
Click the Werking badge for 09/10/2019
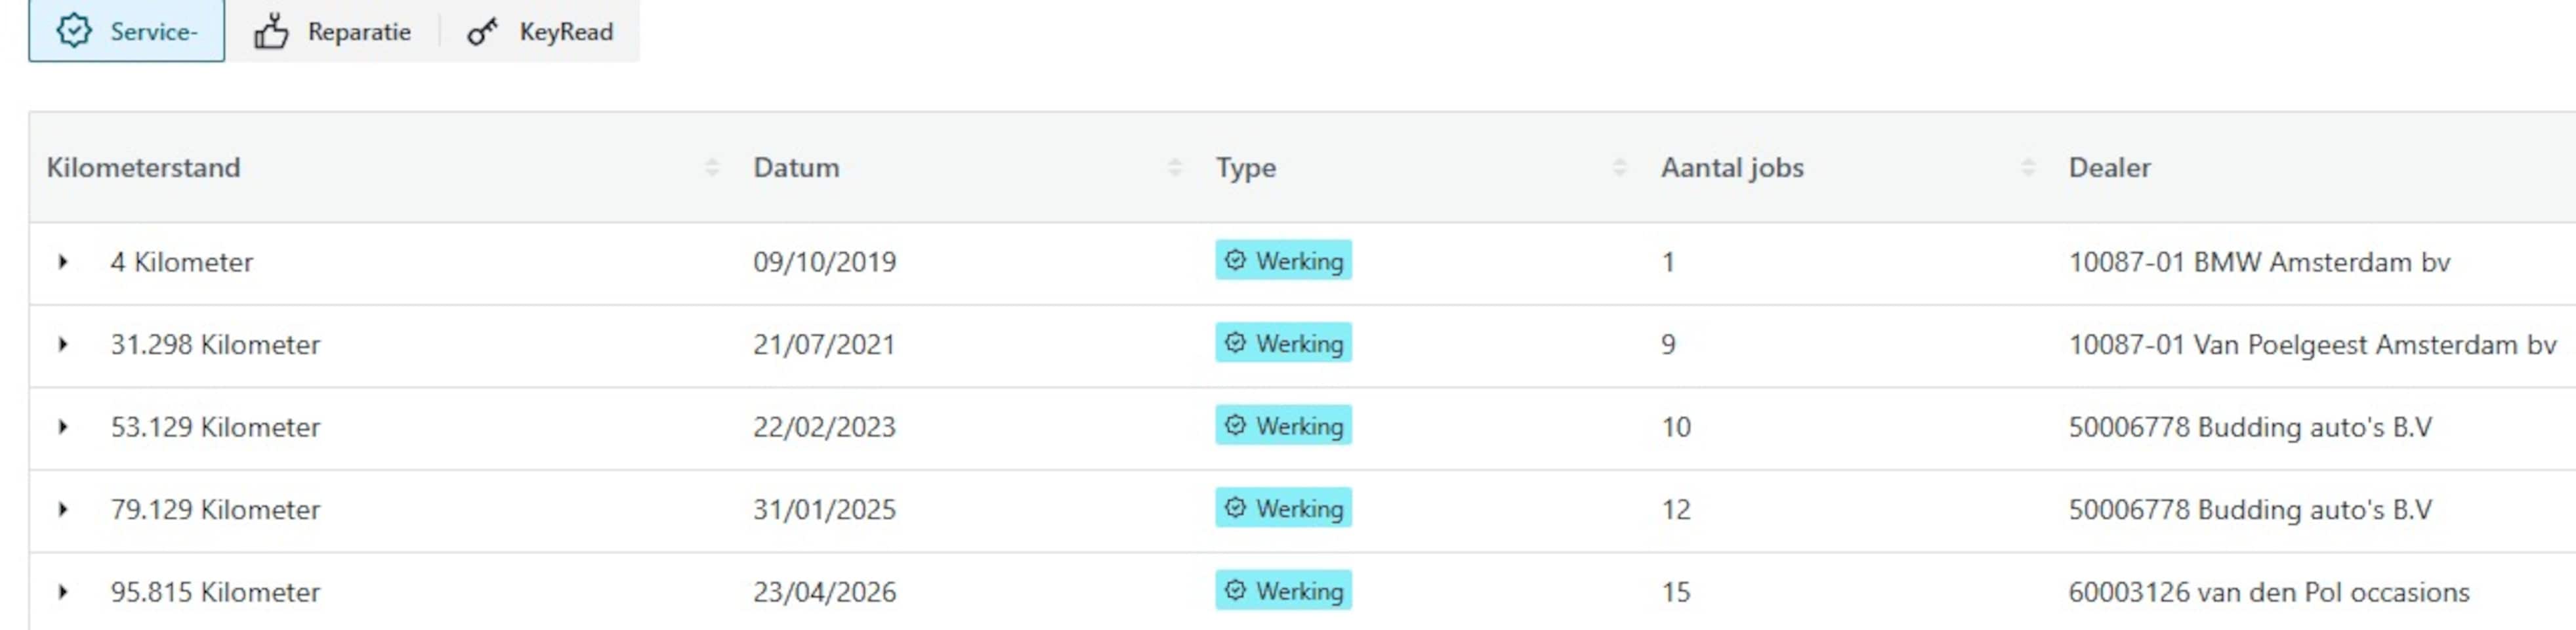(x=1283, y=261)
